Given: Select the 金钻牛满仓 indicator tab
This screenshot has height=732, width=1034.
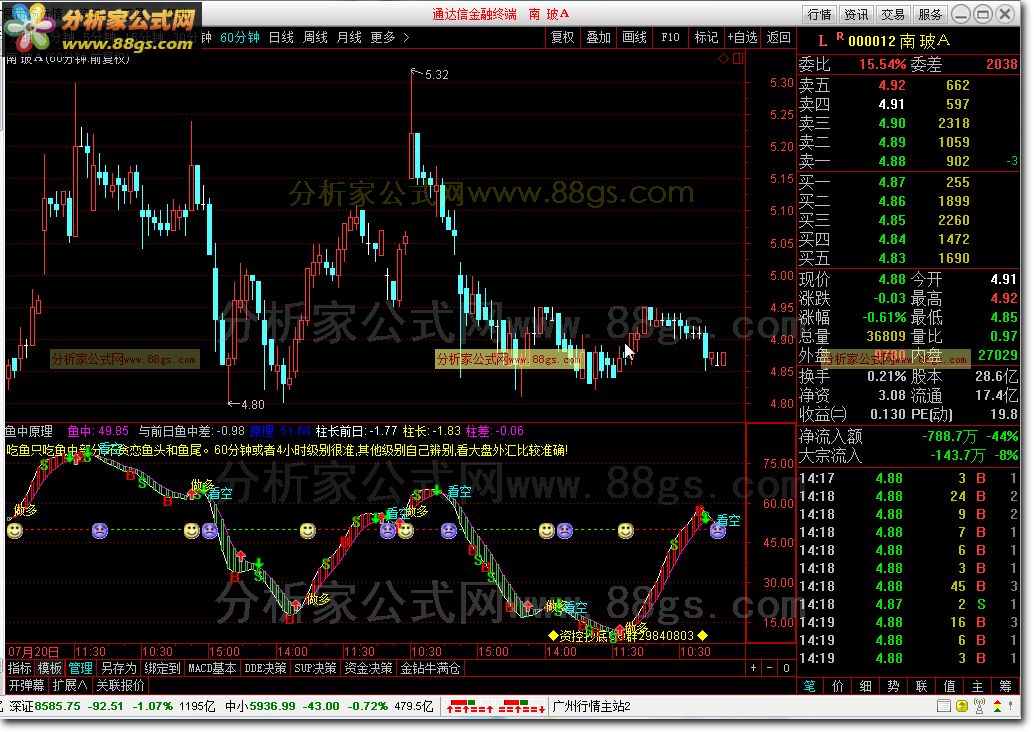Looking at the screenshot, I should tap(431, 668).
